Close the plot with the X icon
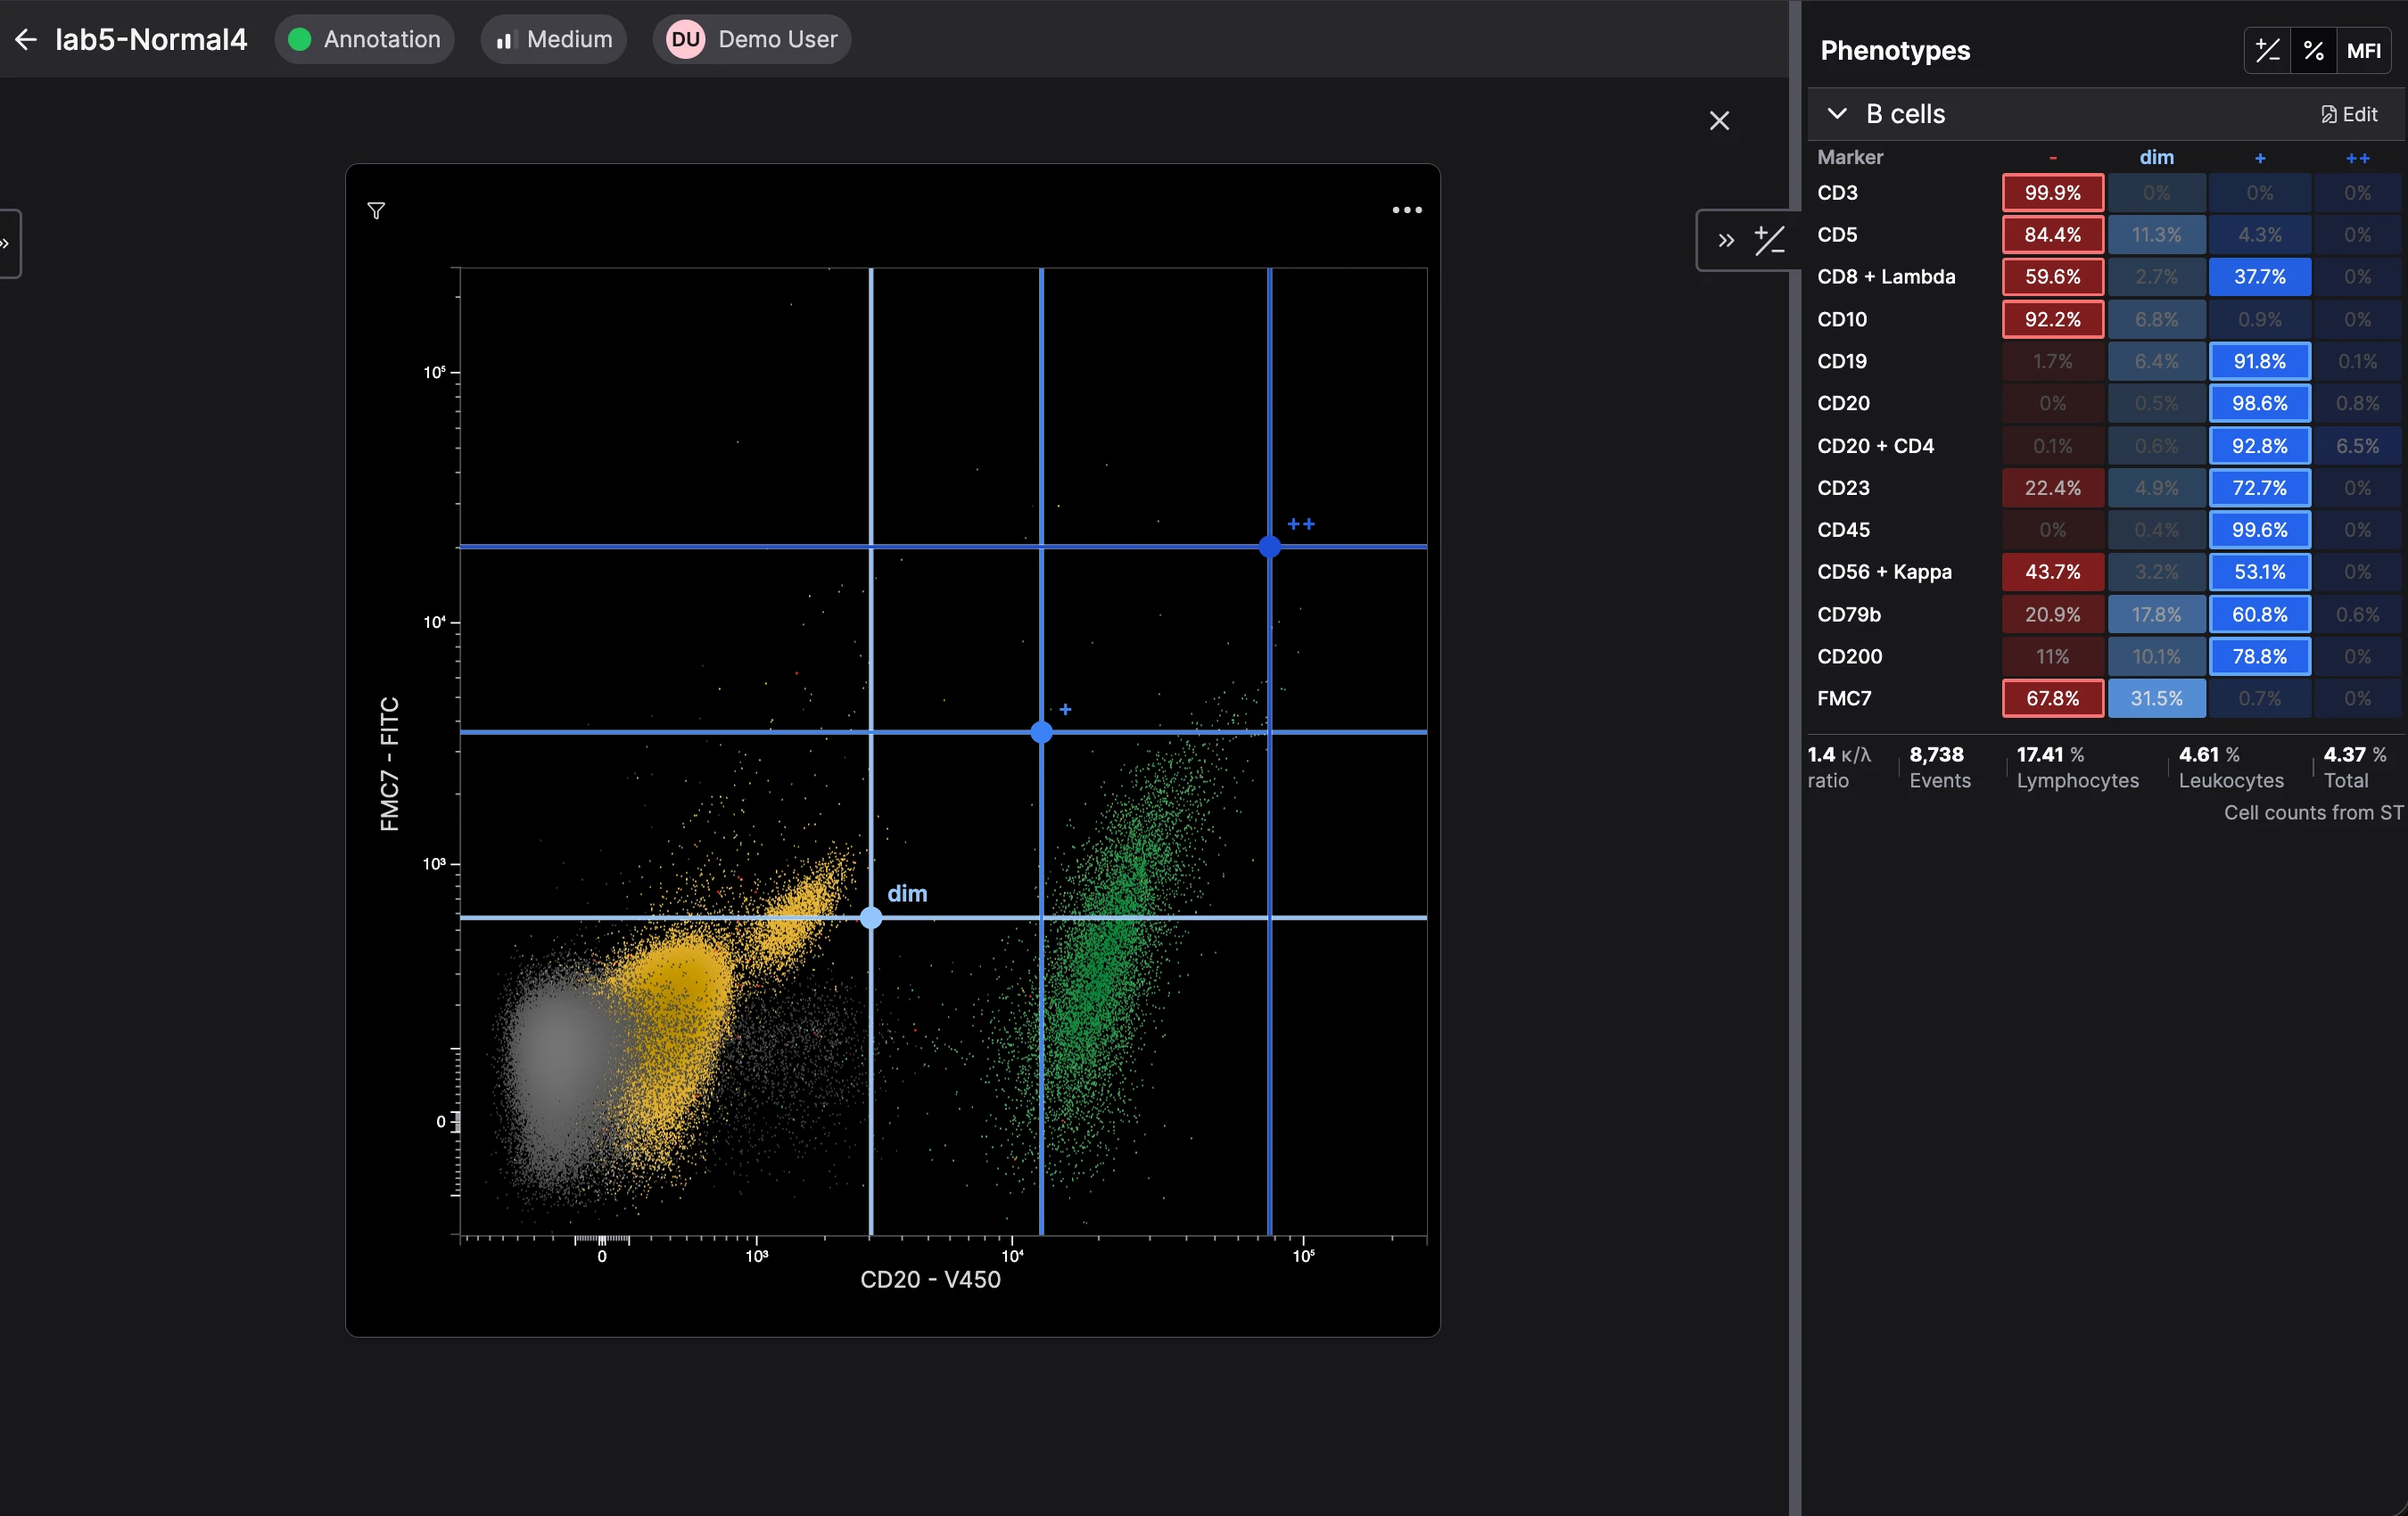2408x1516 pixels. pos(1719,121)
